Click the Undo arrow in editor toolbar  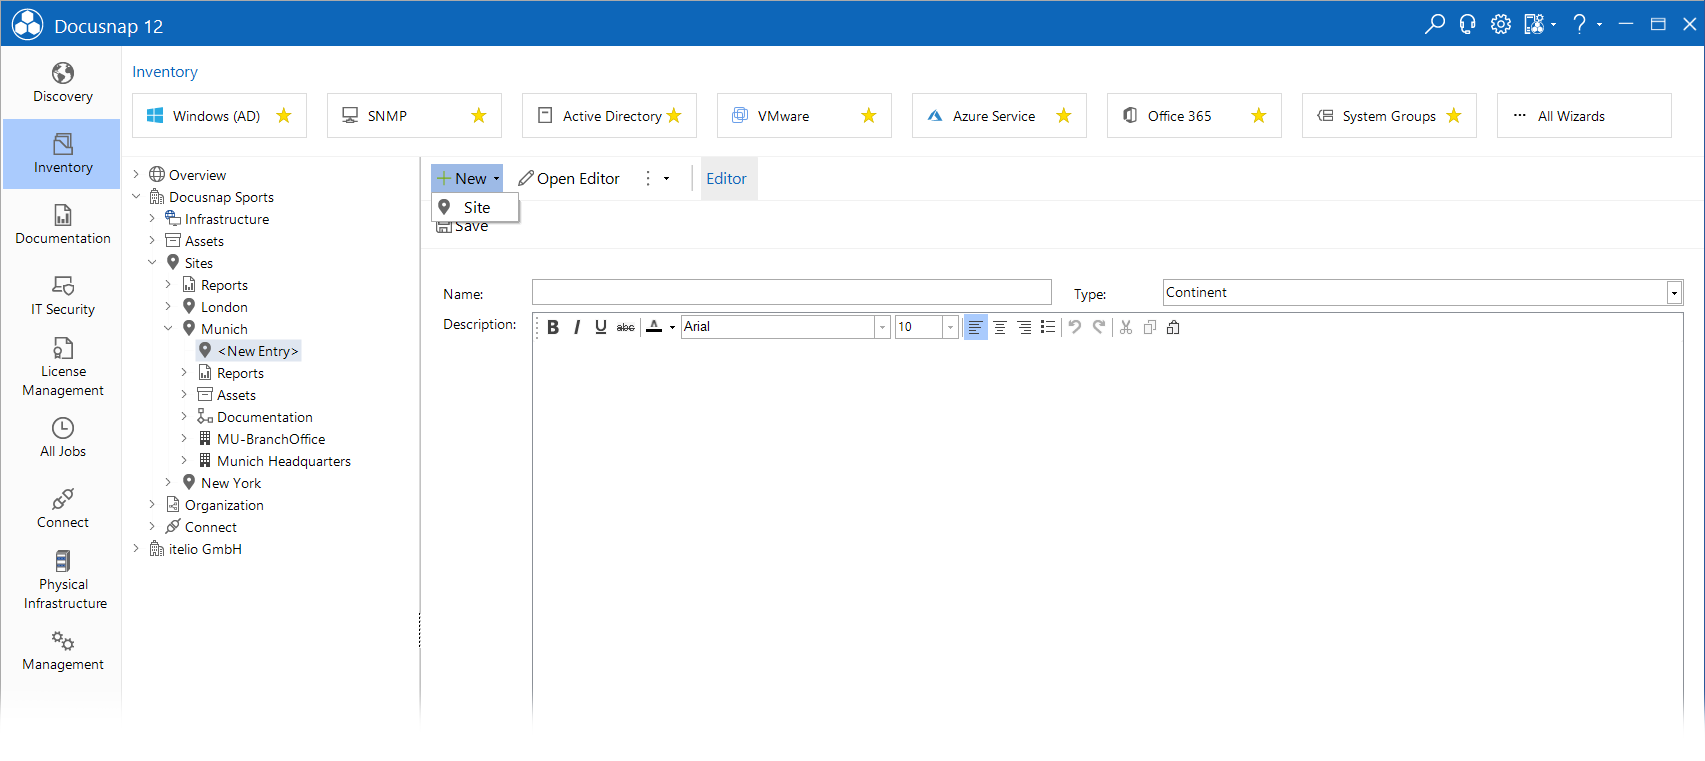click(x=1075, y=327)
